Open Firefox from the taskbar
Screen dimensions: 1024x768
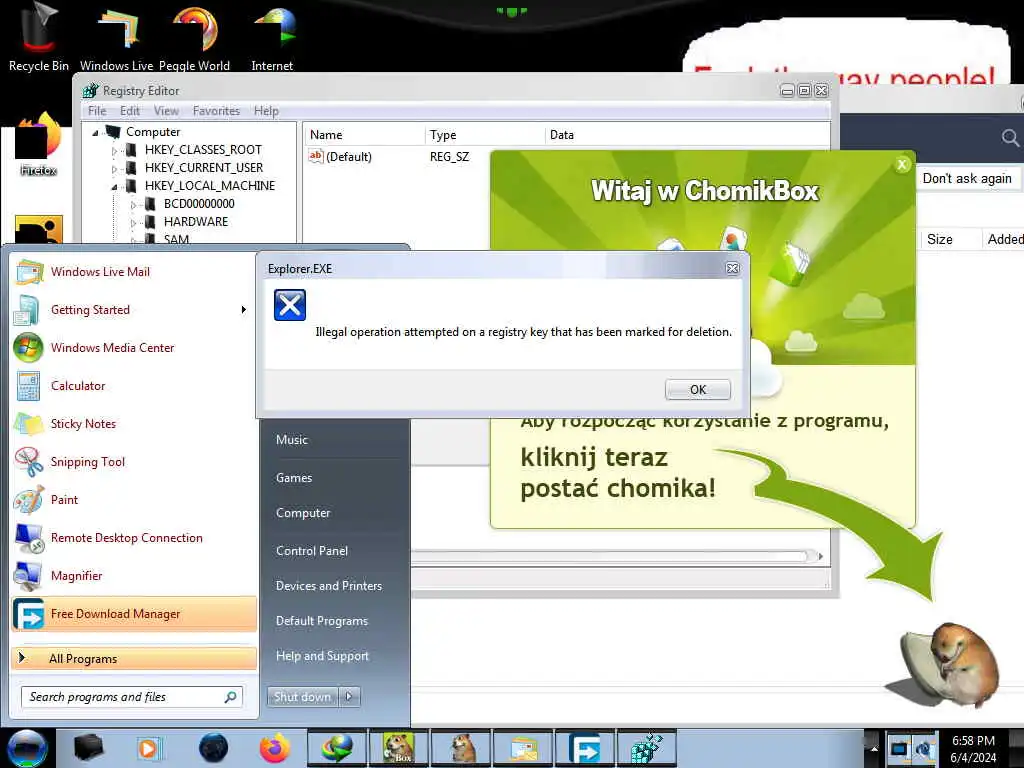click(275, 748)
